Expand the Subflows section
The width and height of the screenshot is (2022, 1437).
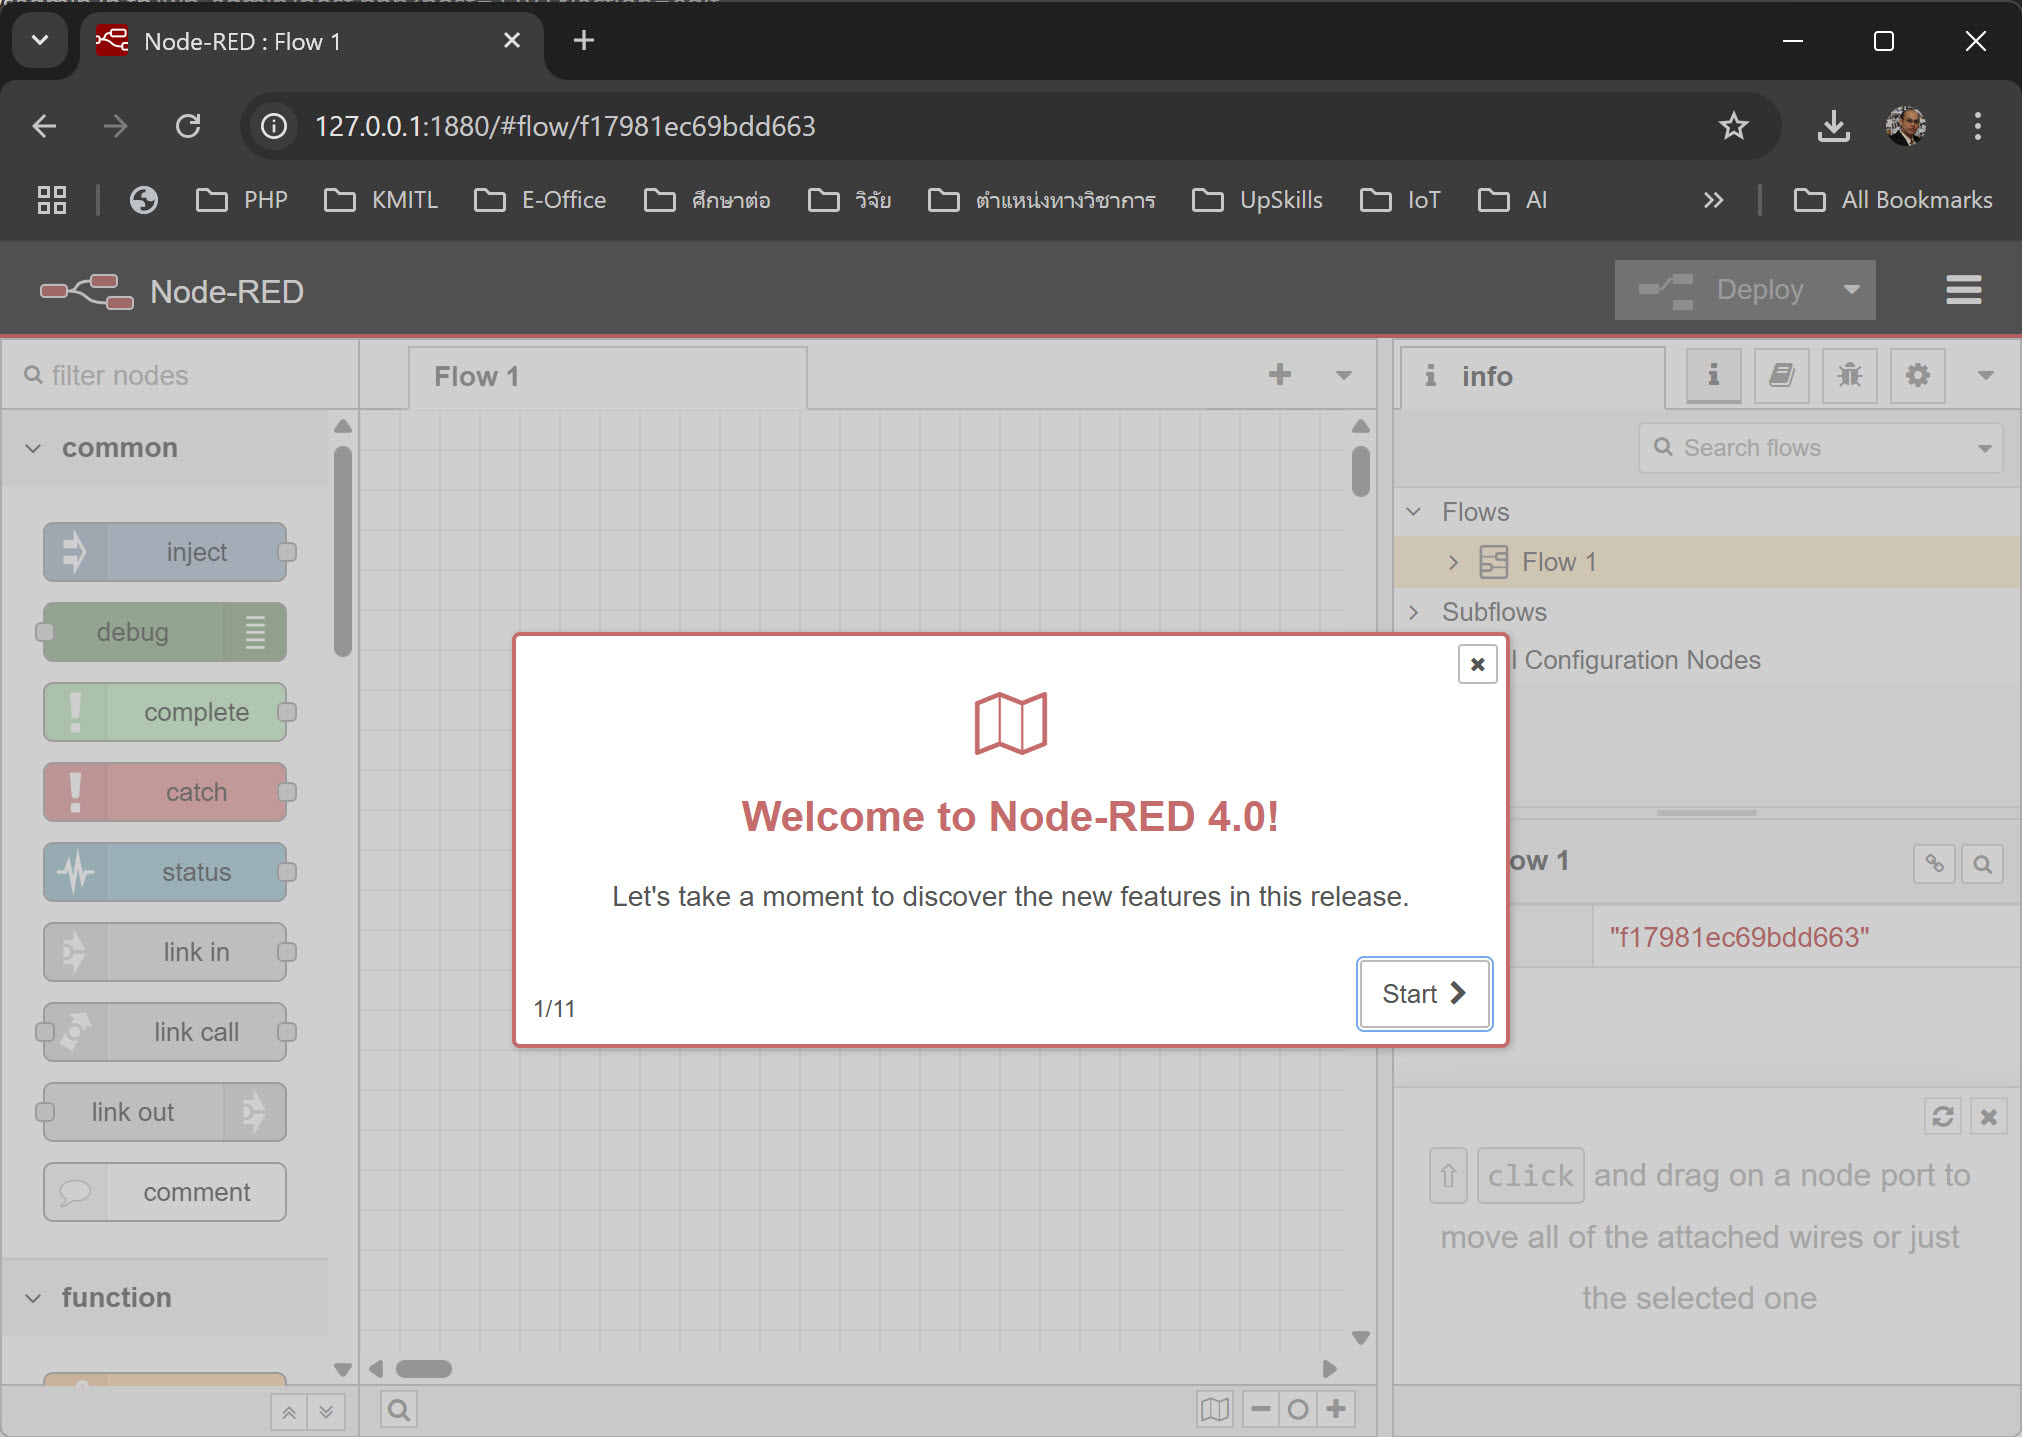click(1415, 611)
